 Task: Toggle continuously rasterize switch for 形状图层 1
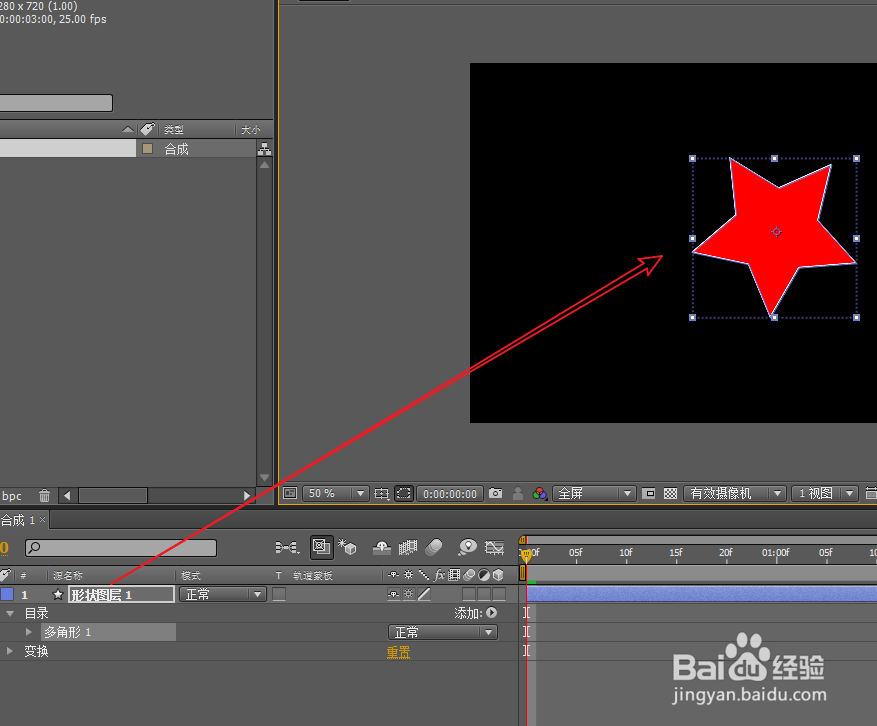click(x=409, y=594)
